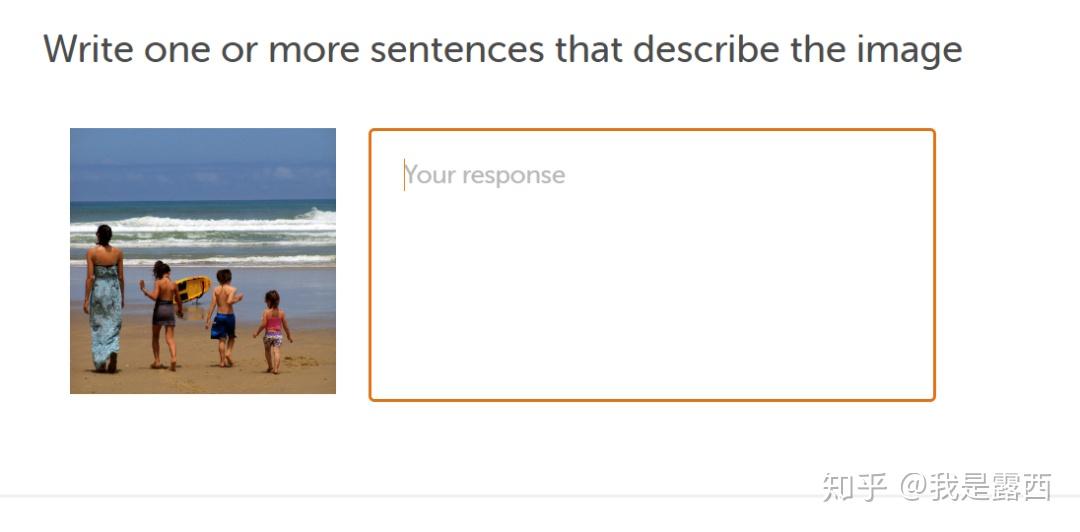This screenshot has height=532, width=1080.
Task: Click the "Your response" placeholder text
Action: (x=485, y=175)
